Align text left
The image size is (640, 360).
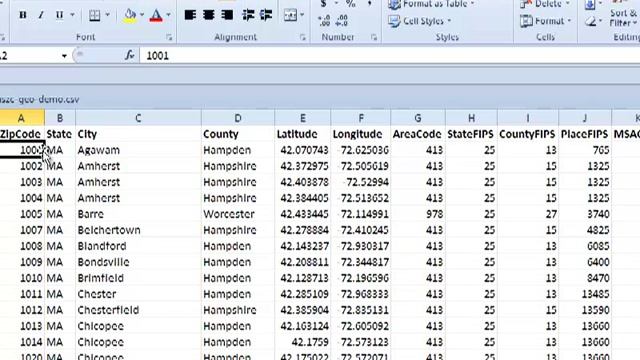190,16
